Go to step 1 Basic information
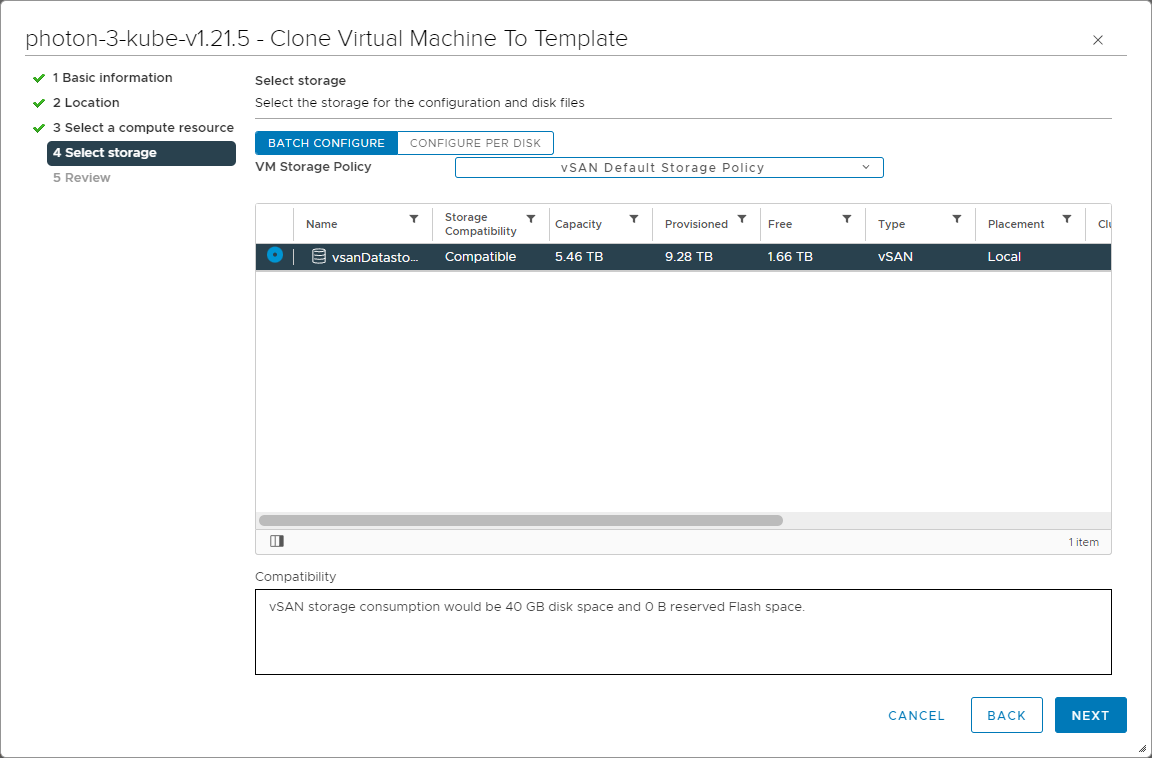The image size is (1152, 758). pos(112,78)
